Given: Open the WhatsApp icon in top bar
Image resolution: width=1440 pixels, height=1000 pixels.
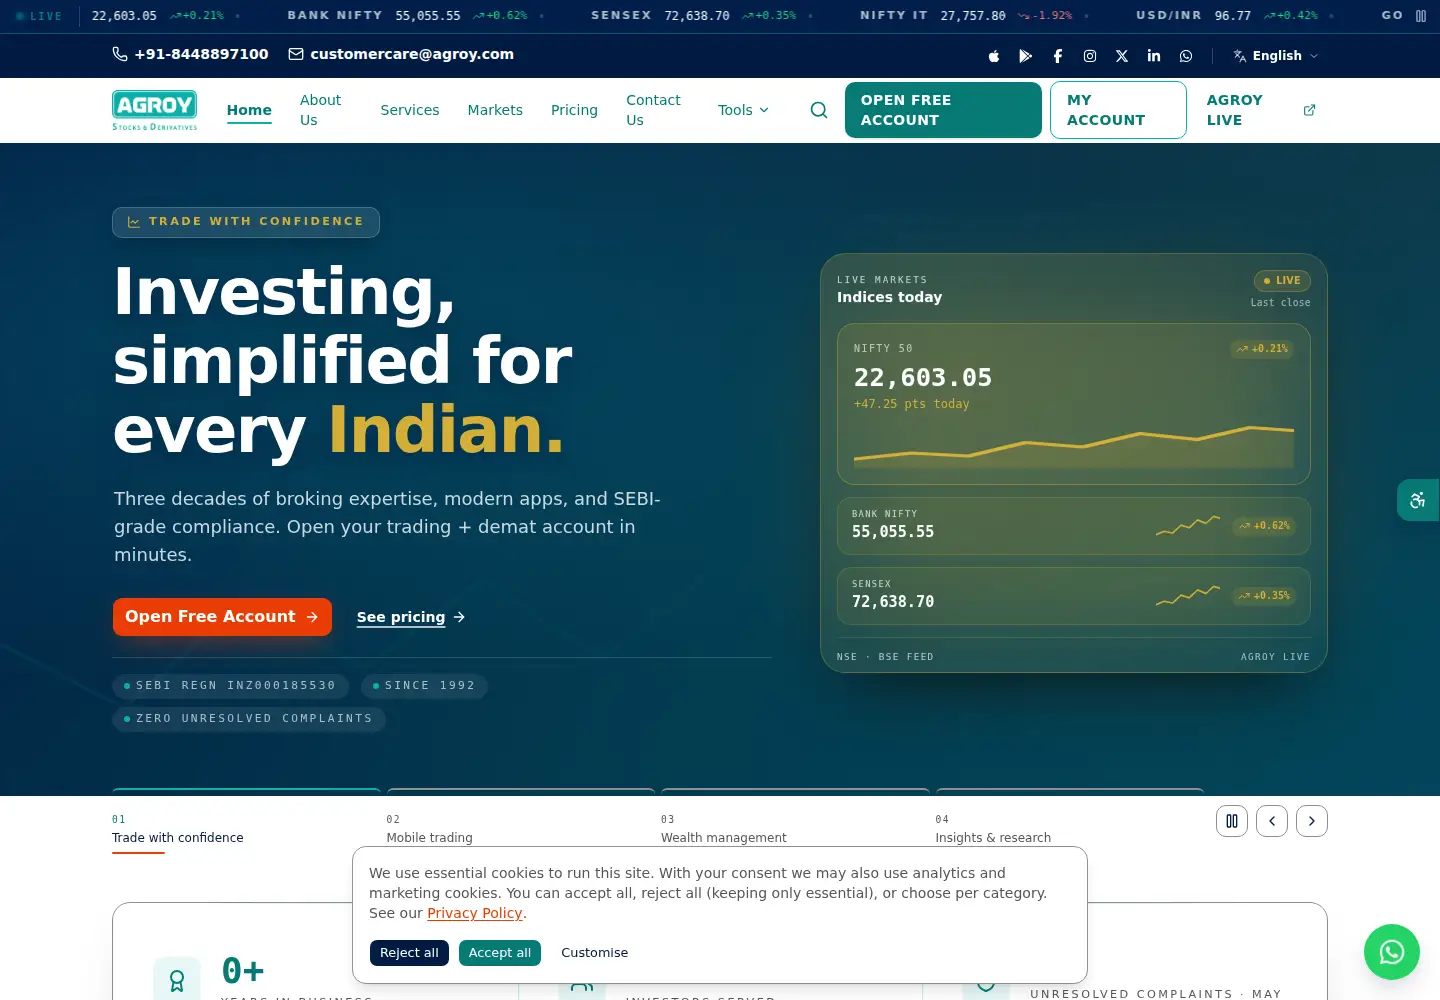Looking at the screenshot, I should [1186, 56].
